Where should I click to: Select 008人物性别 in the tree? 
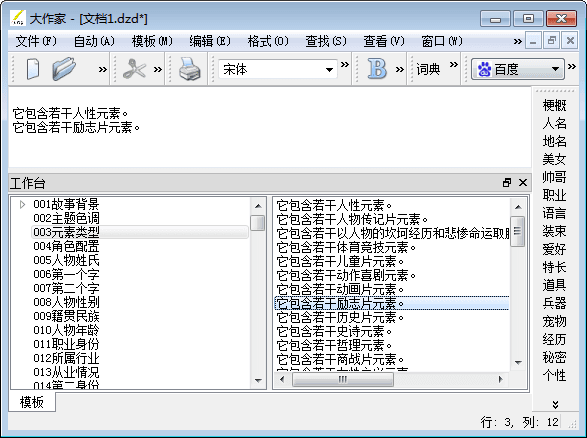coord(66,302)
